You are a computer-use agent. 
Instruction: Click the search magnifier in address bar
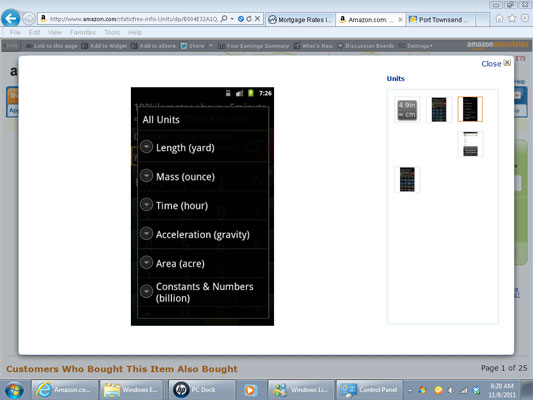(224, 19)
